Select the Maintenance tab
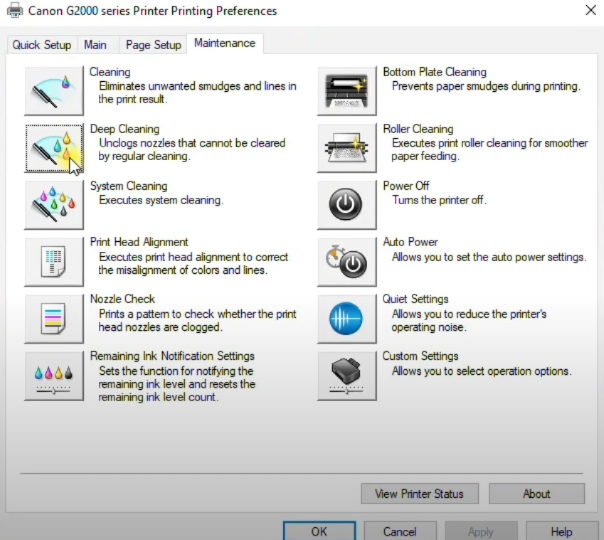The width and height of the screenshot is (604, 540). pos(225,43)
